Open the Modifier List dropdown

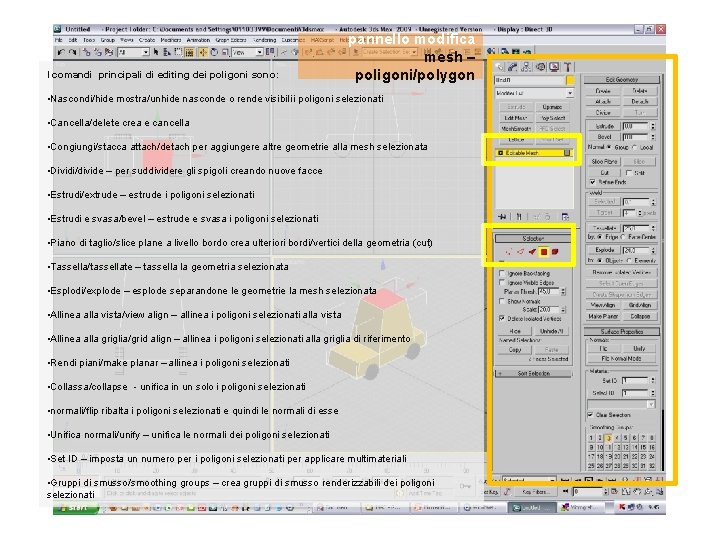tap(534, 93)
